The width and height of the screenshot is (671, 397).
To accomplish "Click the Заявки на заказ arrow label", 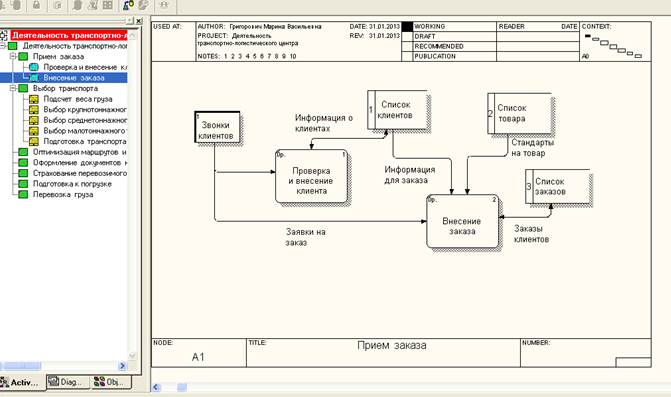I will click(306, 237).
